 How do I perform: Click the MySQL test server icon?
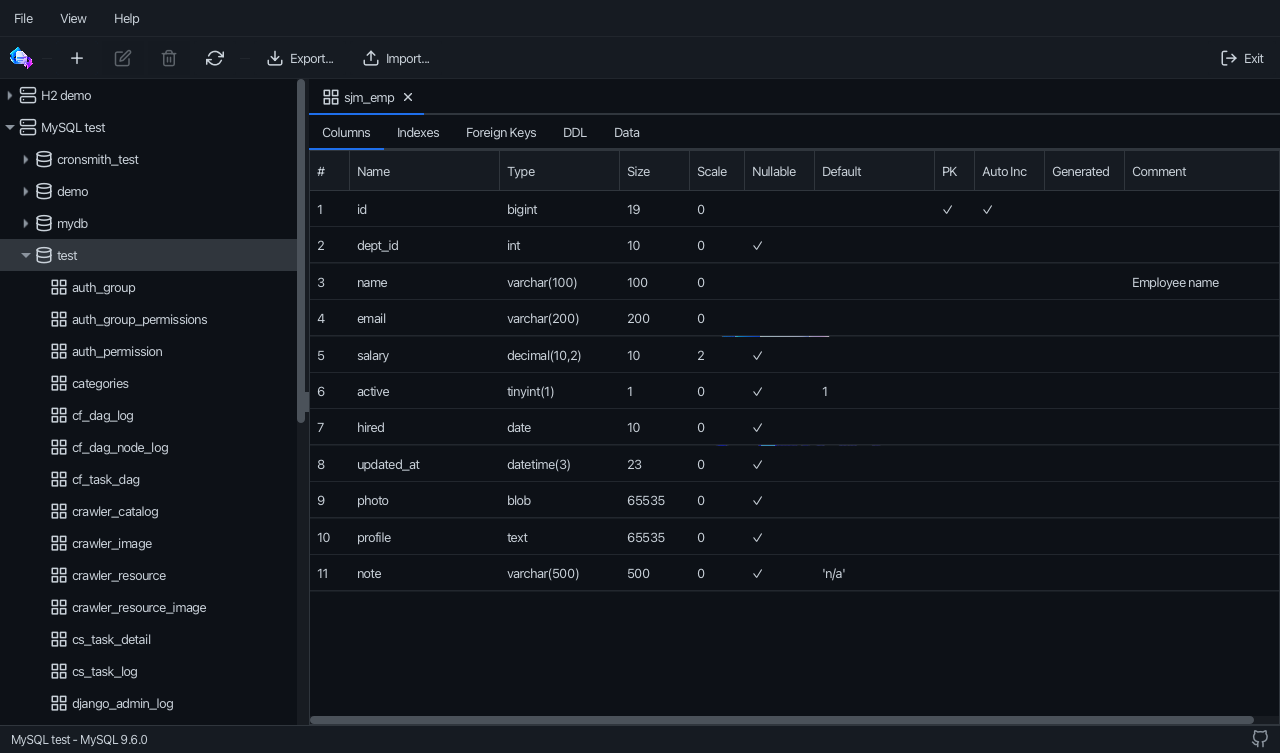28,127
